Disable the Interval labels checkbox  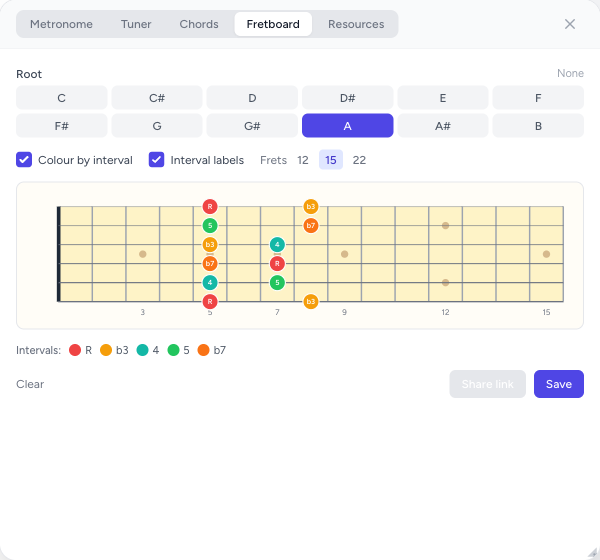tap(157, 160)
